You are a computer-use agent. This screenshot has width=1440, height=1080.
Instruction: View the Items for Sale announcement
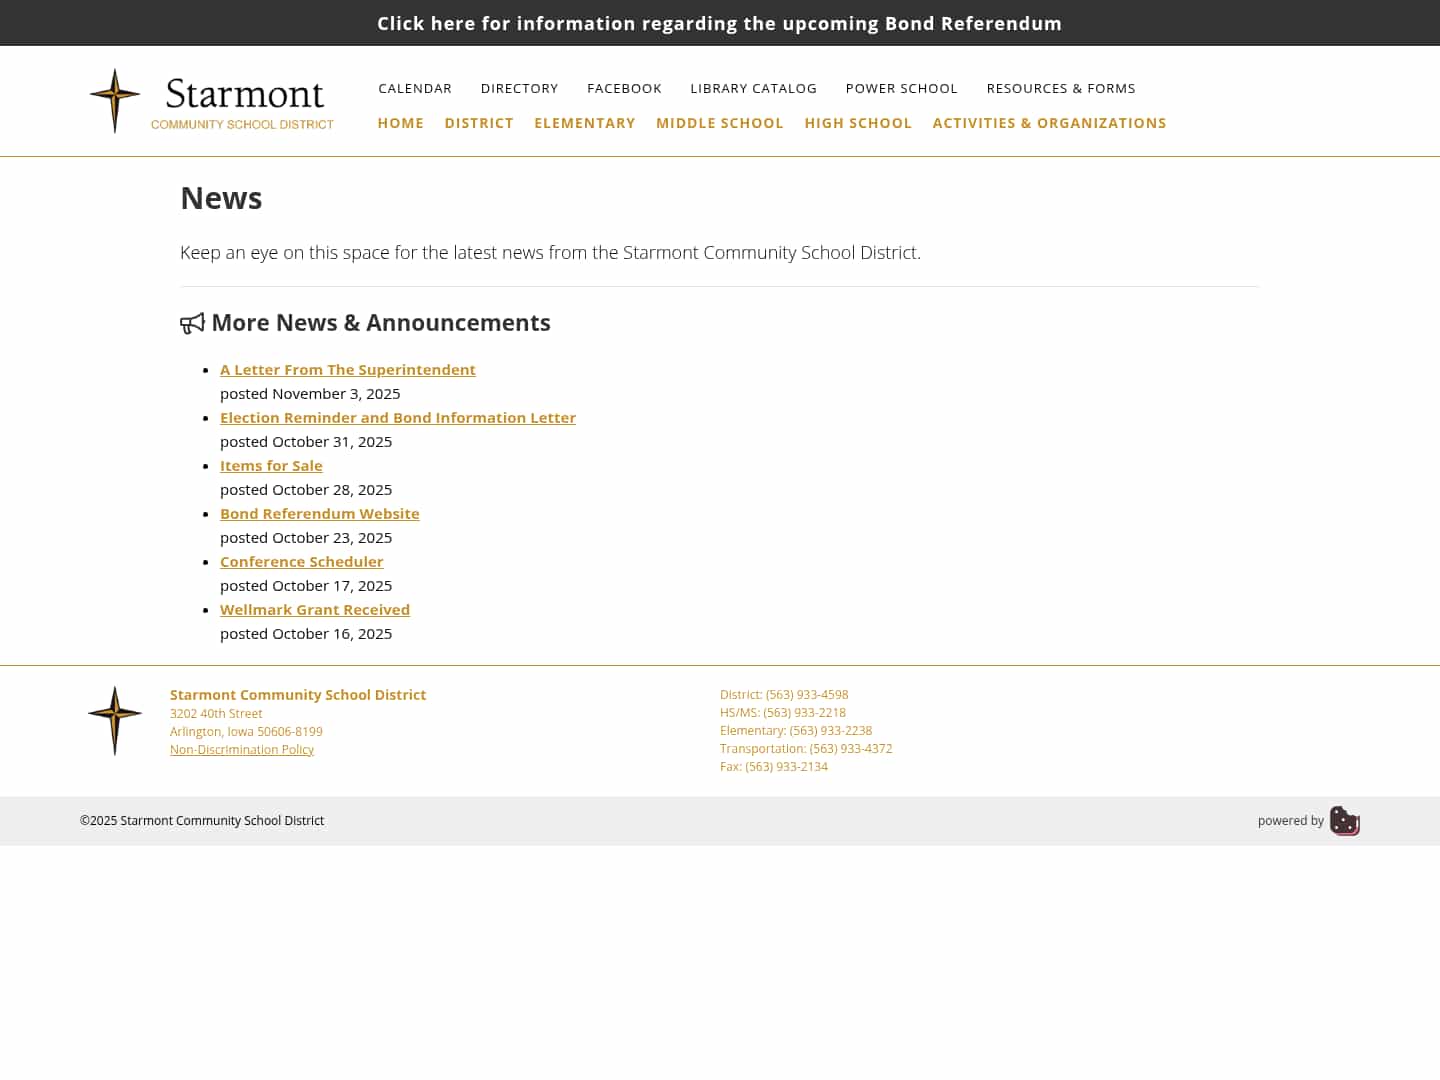[271, 465]
